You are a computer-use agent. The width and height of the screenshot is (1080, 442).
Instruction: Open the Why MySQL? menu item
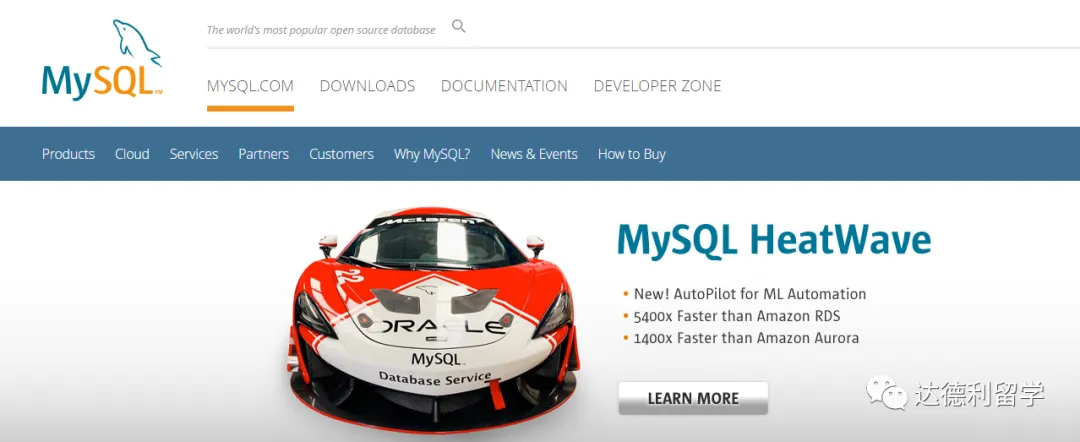point(432,154)
